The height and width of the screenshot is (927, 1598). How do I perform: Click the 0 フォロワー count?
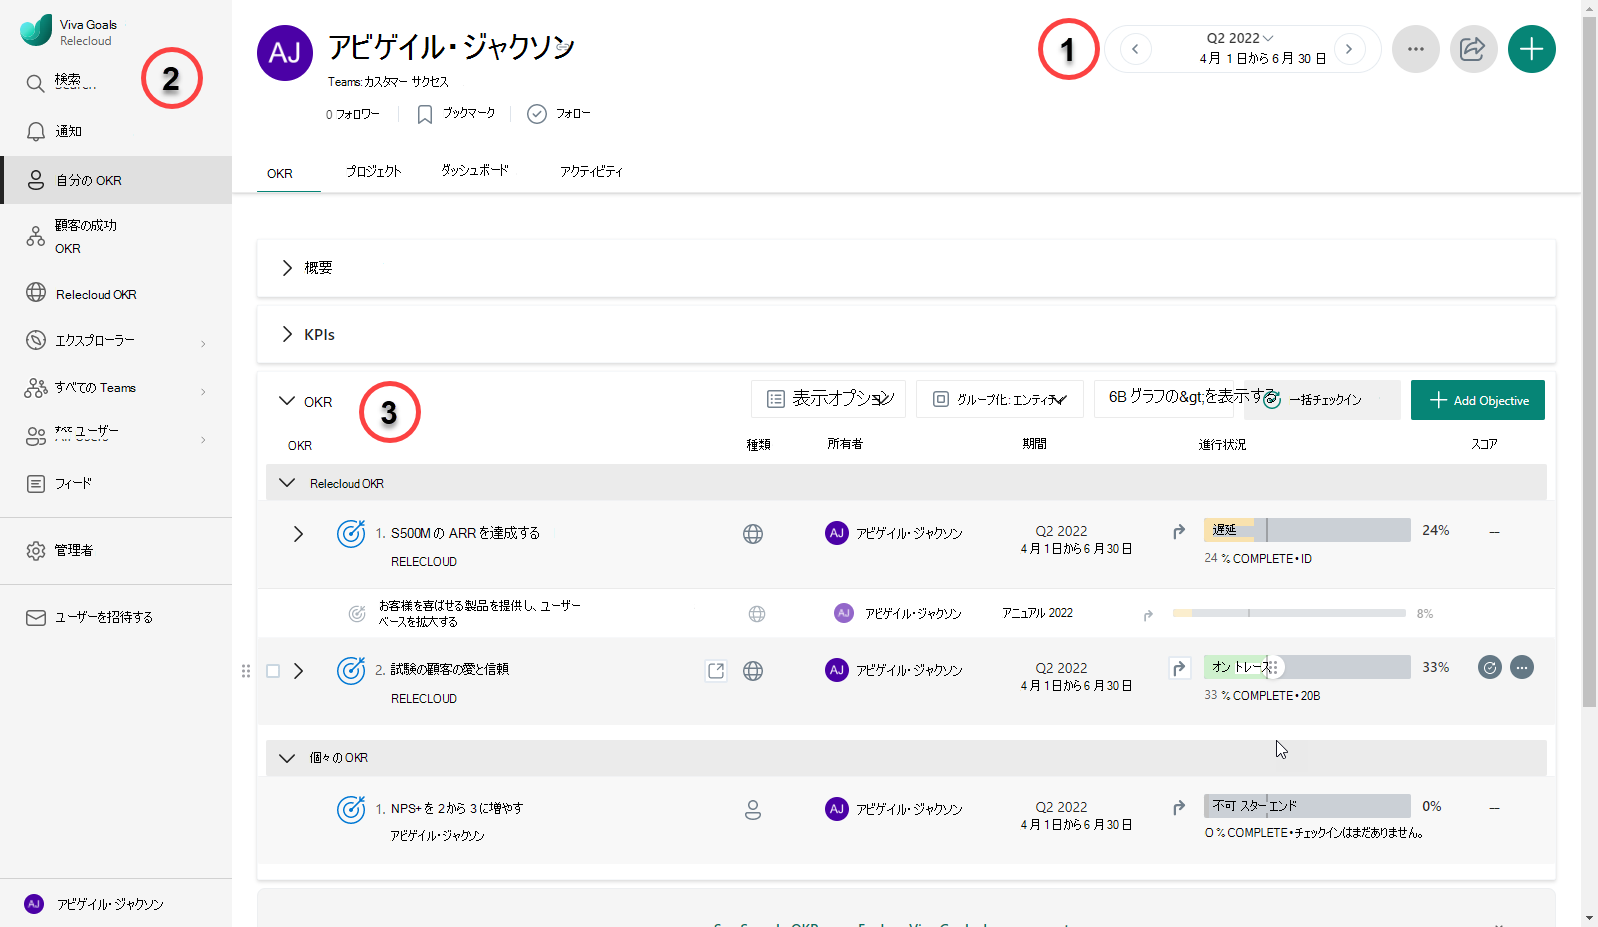pyautogui.click(x=353, y=114)
